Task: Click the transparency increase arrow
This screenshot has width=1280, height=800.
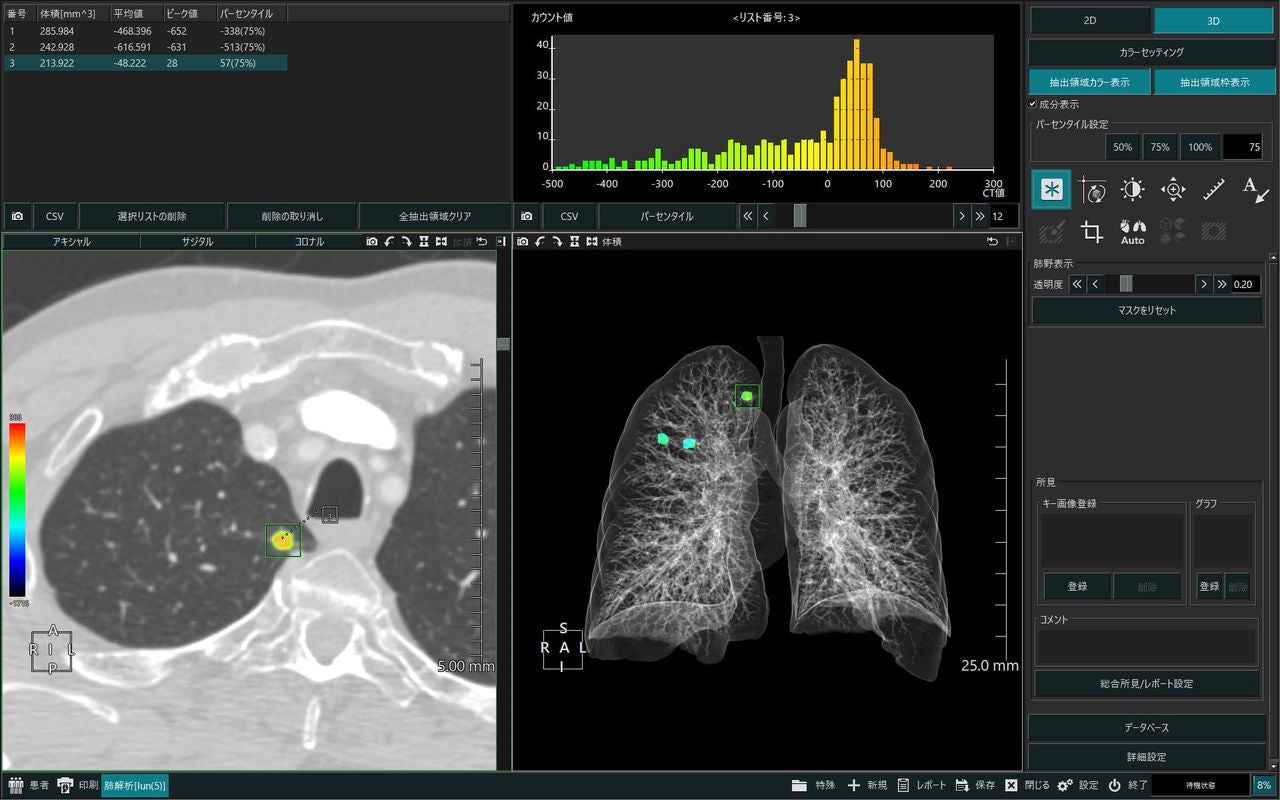Action: click(x=1204, y=284)
